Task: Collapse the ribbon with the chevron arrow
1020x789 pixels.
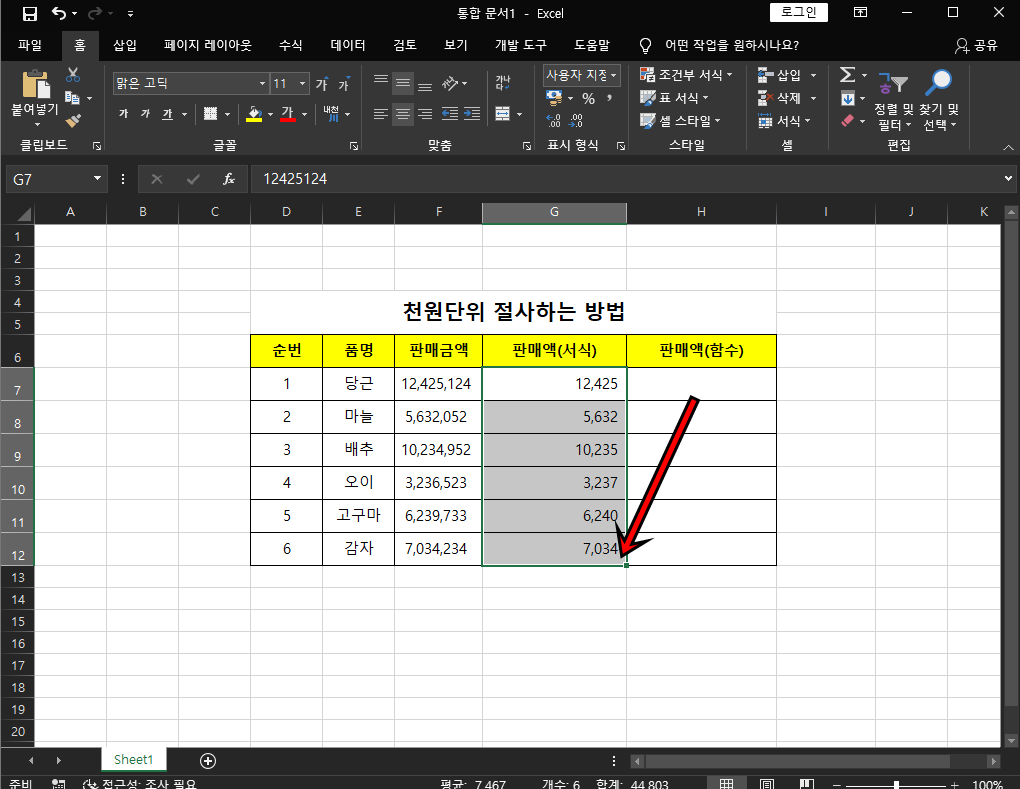Action: pos(1008,148)
